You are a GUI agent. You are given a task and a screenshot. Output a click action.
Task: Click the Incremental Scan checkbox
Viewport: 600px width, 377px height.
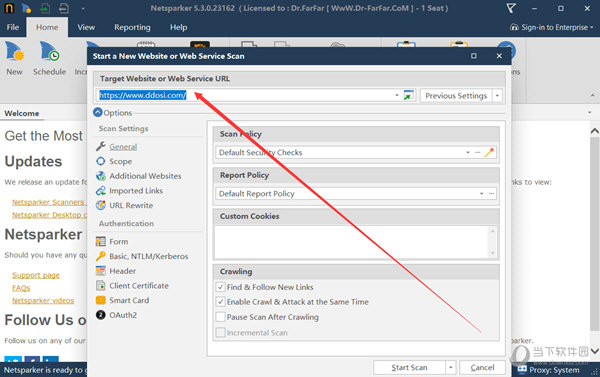coord(220,333)
